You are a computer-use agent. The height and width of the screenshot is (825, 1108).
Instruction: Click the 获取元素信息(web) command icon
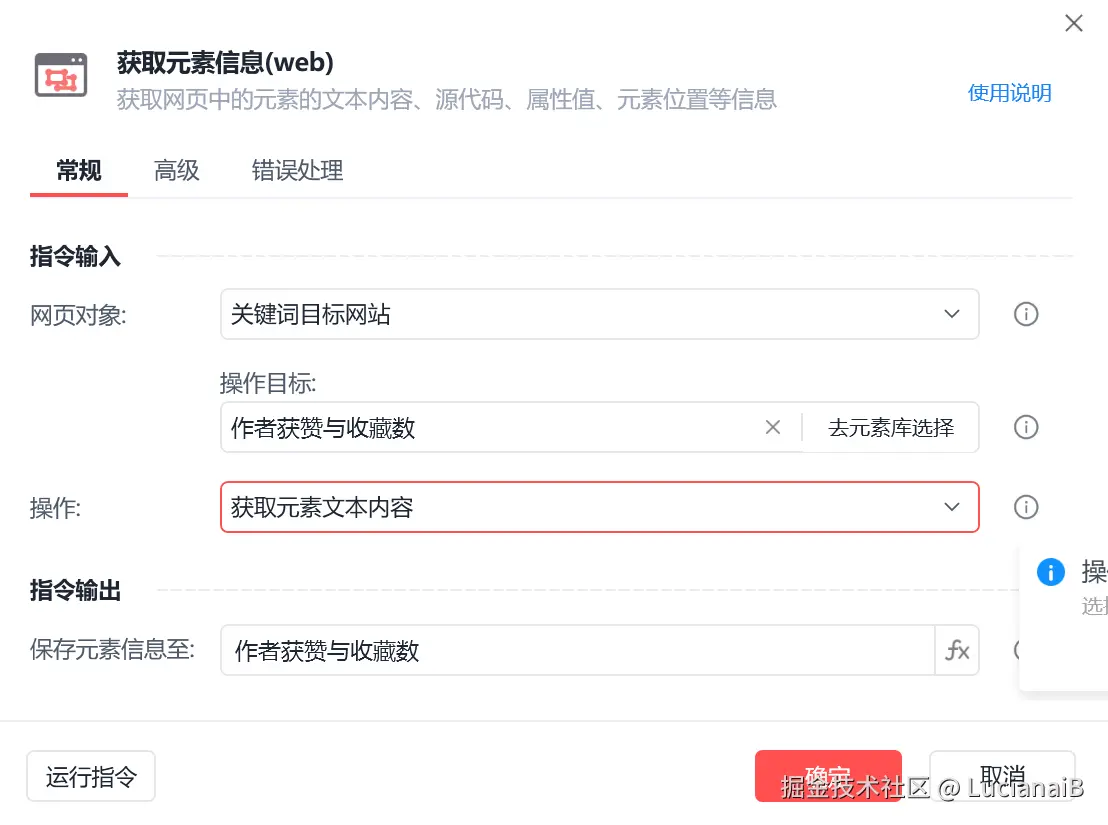[x=61, y=75]
